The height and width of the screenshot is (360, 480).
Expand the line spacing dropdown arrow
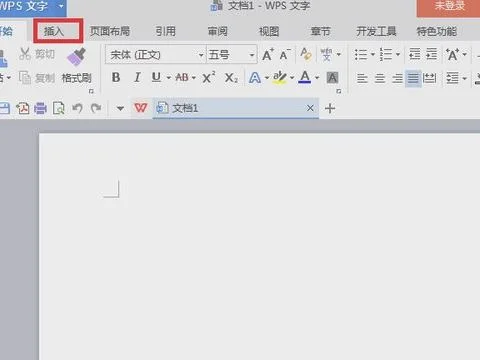(464, 79)
